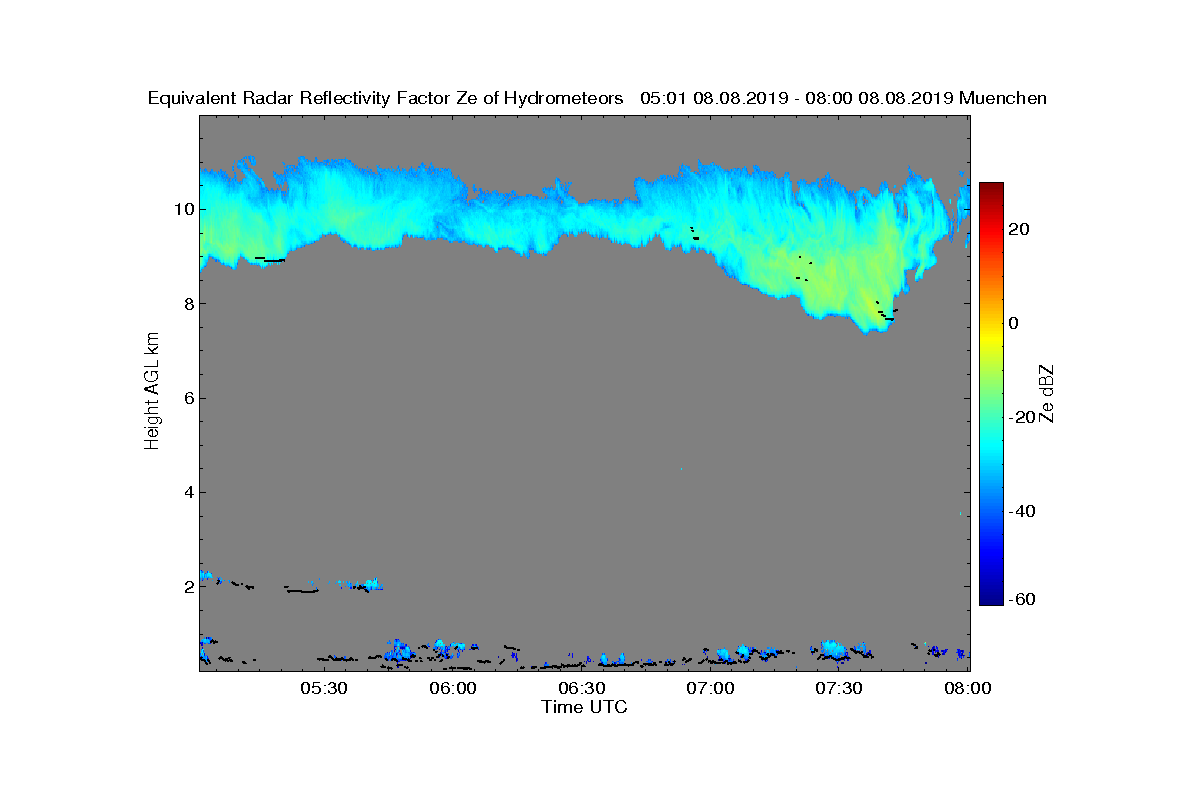The width and height of the screenshot is (1200, 800).
Task: Click the colorbar value -40 label
Action: point(1022,511)
